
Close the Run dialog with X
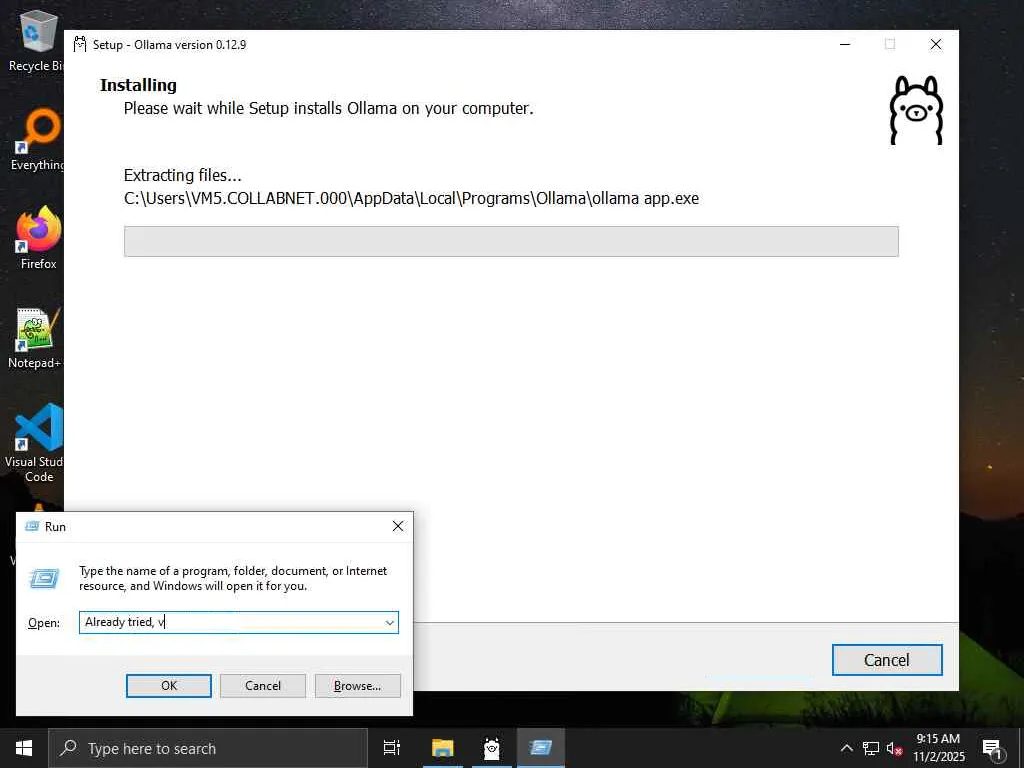[x=398, y=526]
